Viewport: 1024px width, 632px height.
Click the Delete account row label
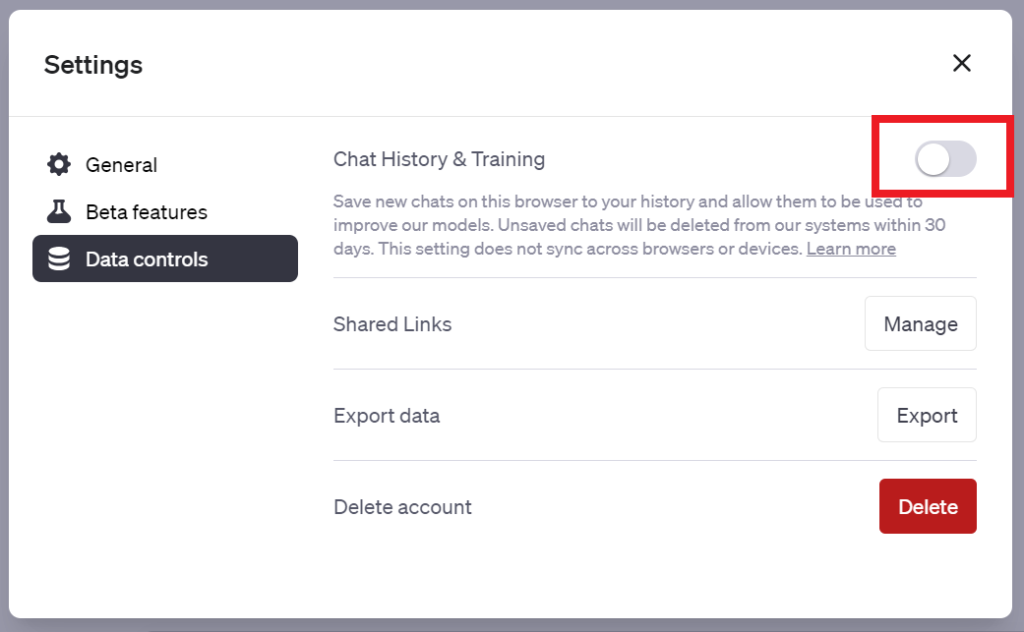point(402,507)
